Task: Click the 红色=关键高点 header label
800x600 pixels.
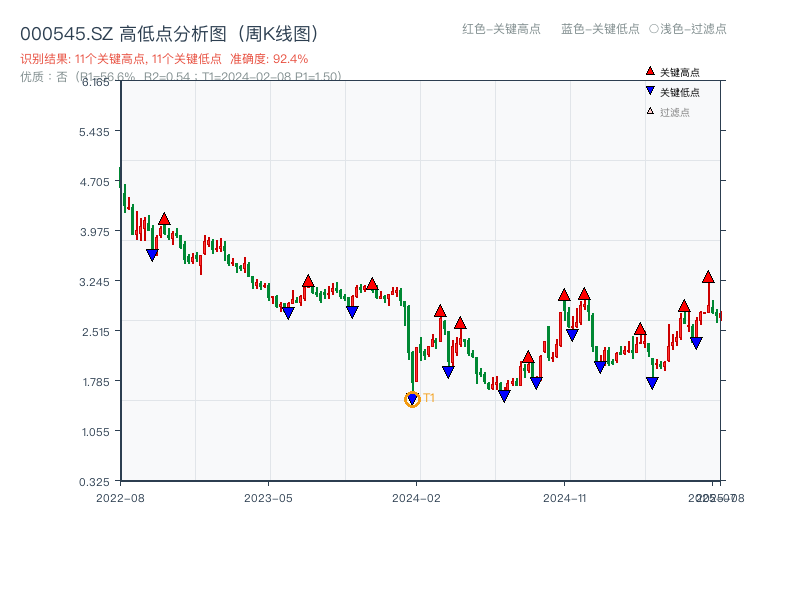Action: (501, 29)
